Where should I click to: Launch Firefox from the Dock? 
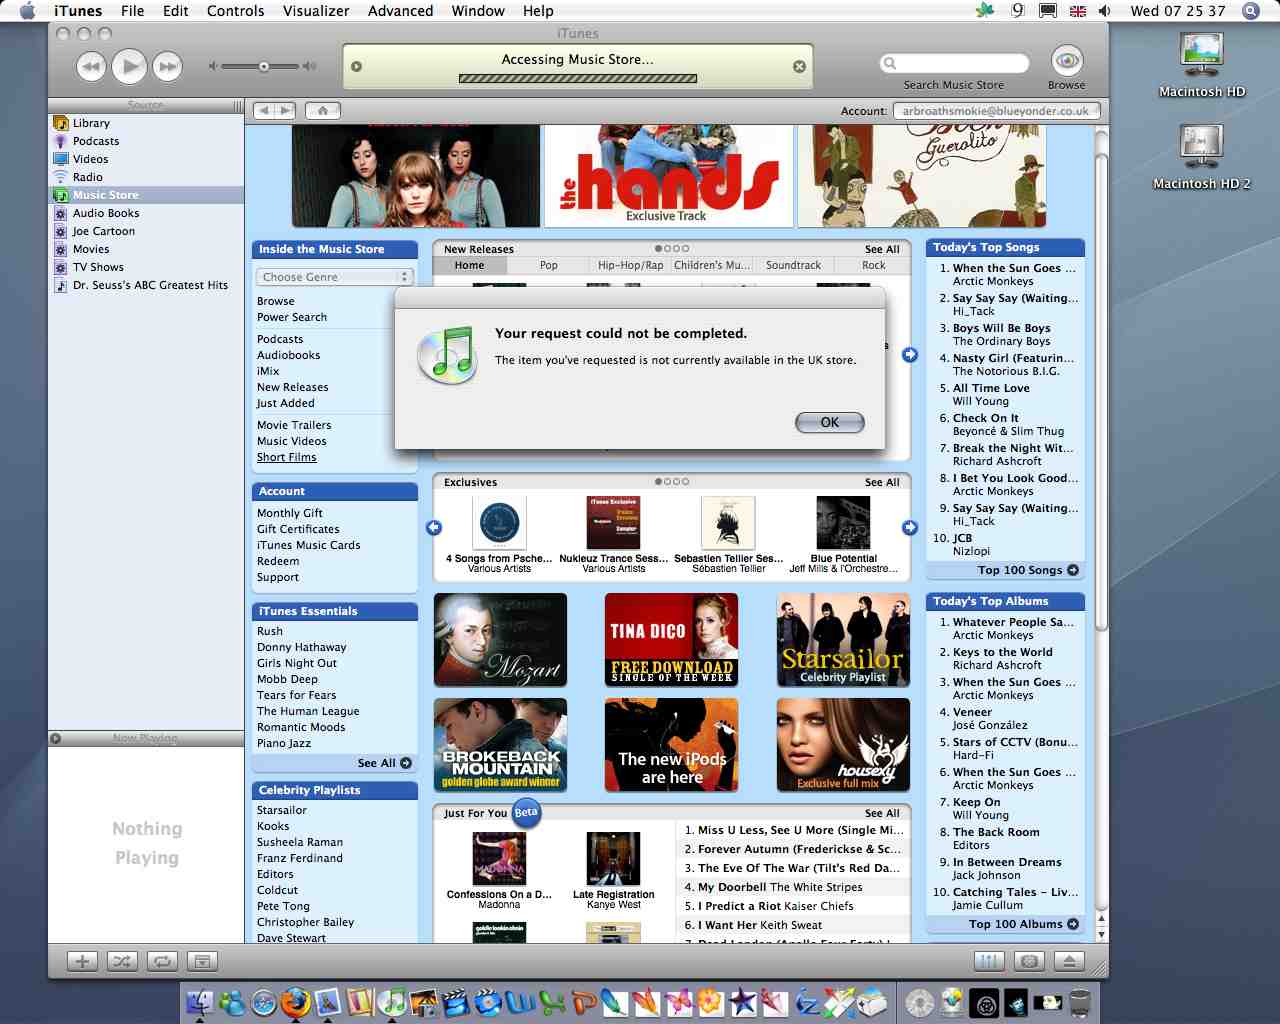pos(295,1001)
